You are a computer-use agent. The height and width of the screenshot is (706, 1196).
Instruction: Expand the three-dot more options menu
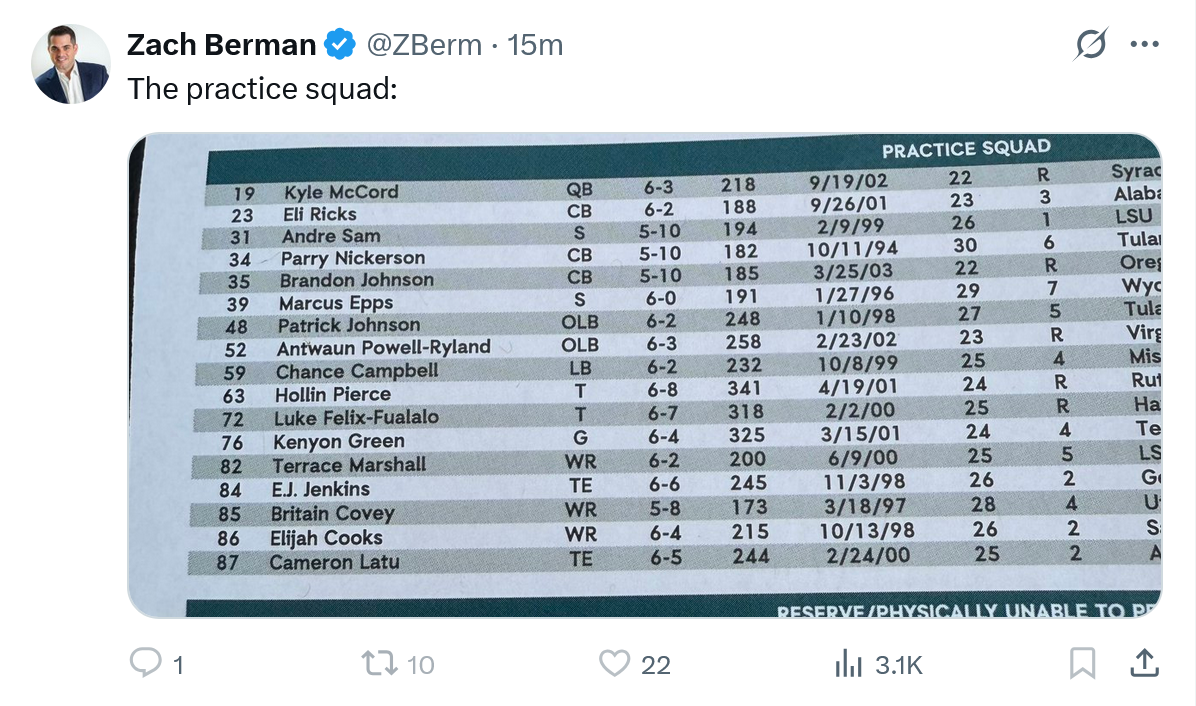(1144, 45)
